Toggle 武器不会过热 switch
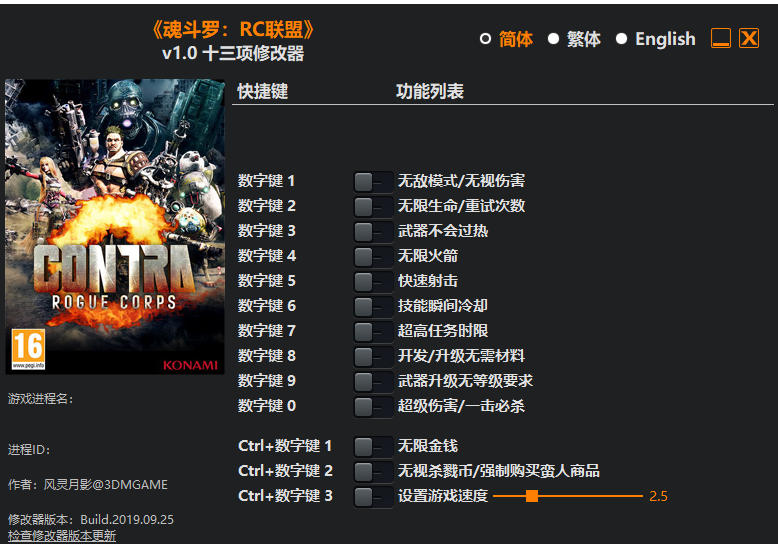 point(373,231)
